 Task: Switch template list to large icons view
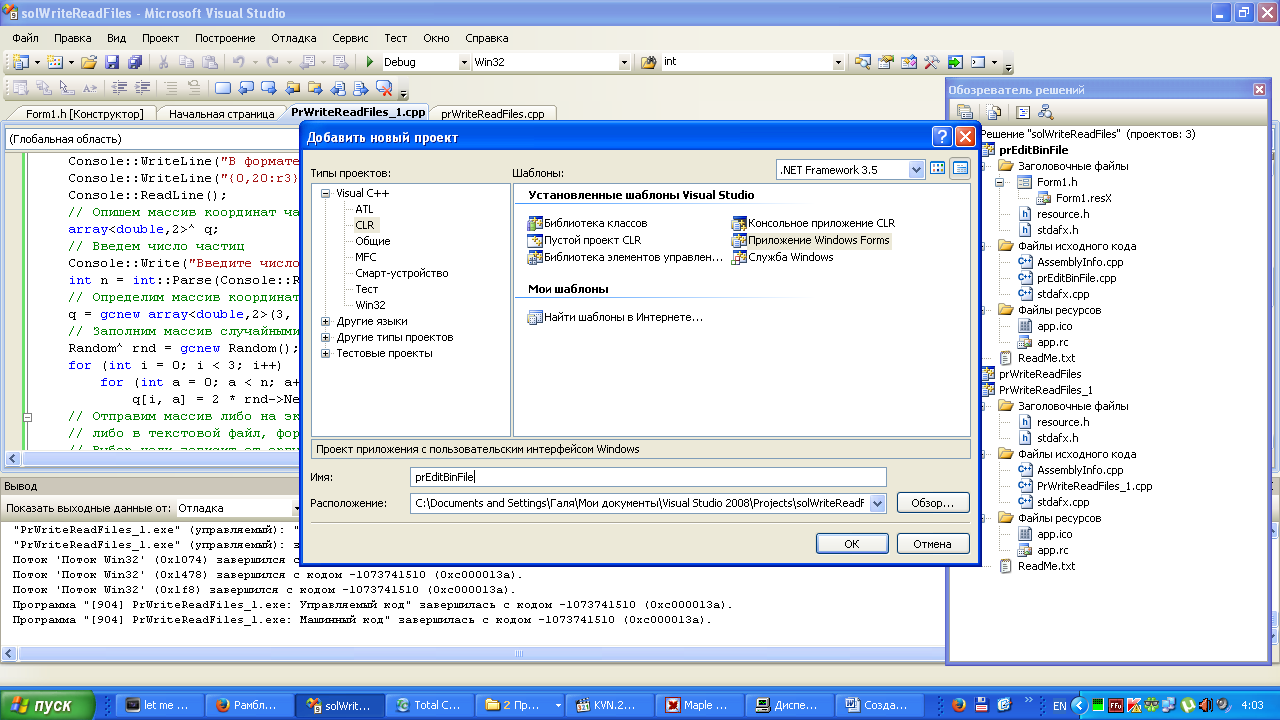(938, 169)
